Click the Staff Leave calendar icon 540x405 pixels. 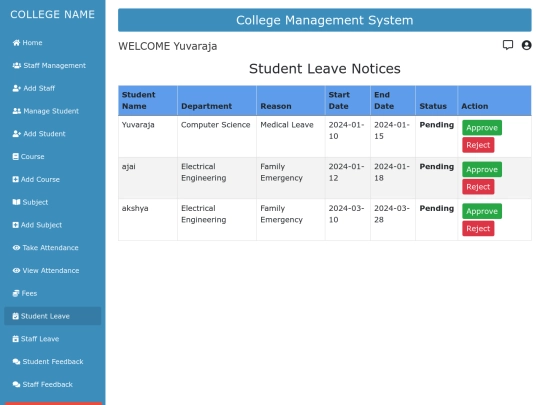[x=15, y=339]
